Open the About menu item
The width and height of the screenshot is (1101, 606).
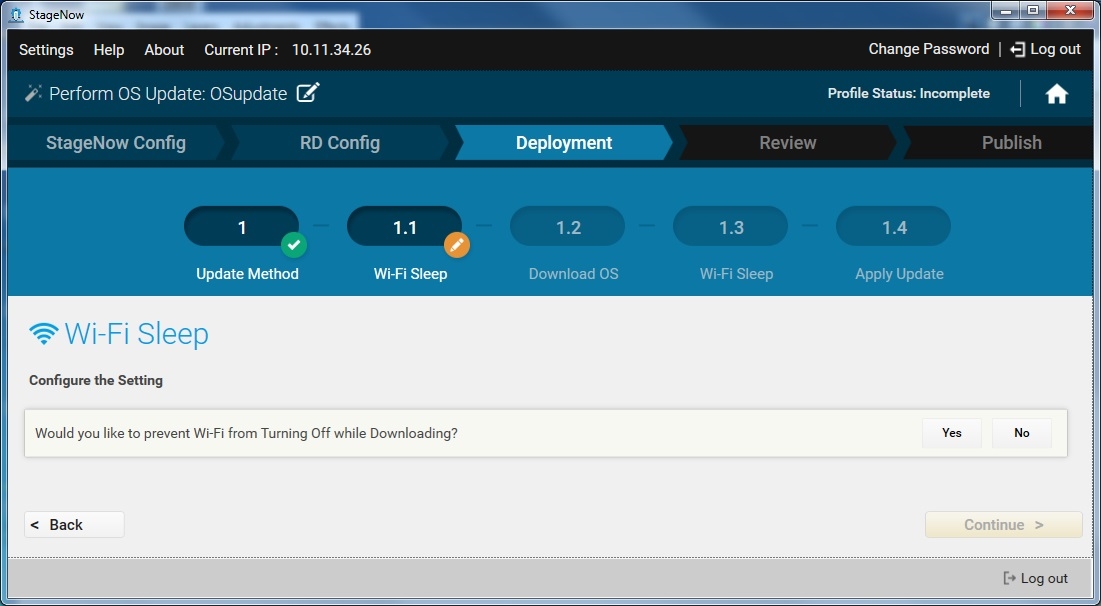(x=164, y=50)
